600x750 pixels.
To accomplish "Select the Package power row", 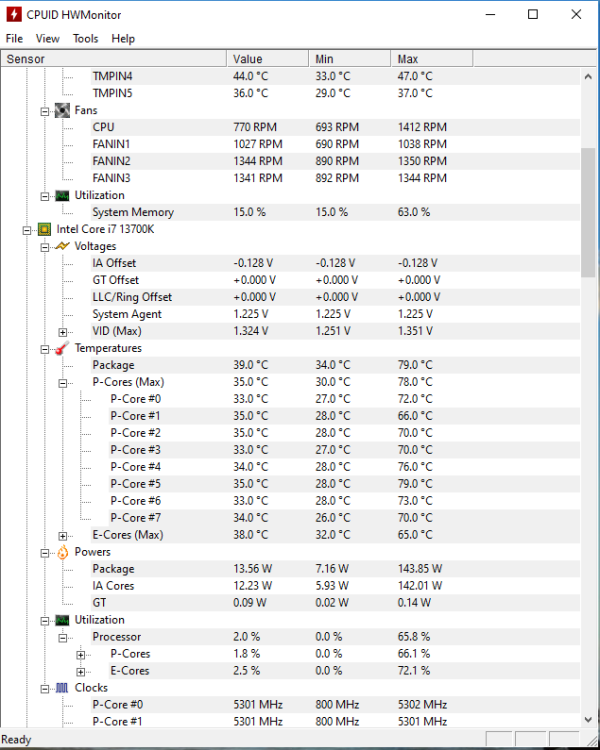I will (335, 569).
